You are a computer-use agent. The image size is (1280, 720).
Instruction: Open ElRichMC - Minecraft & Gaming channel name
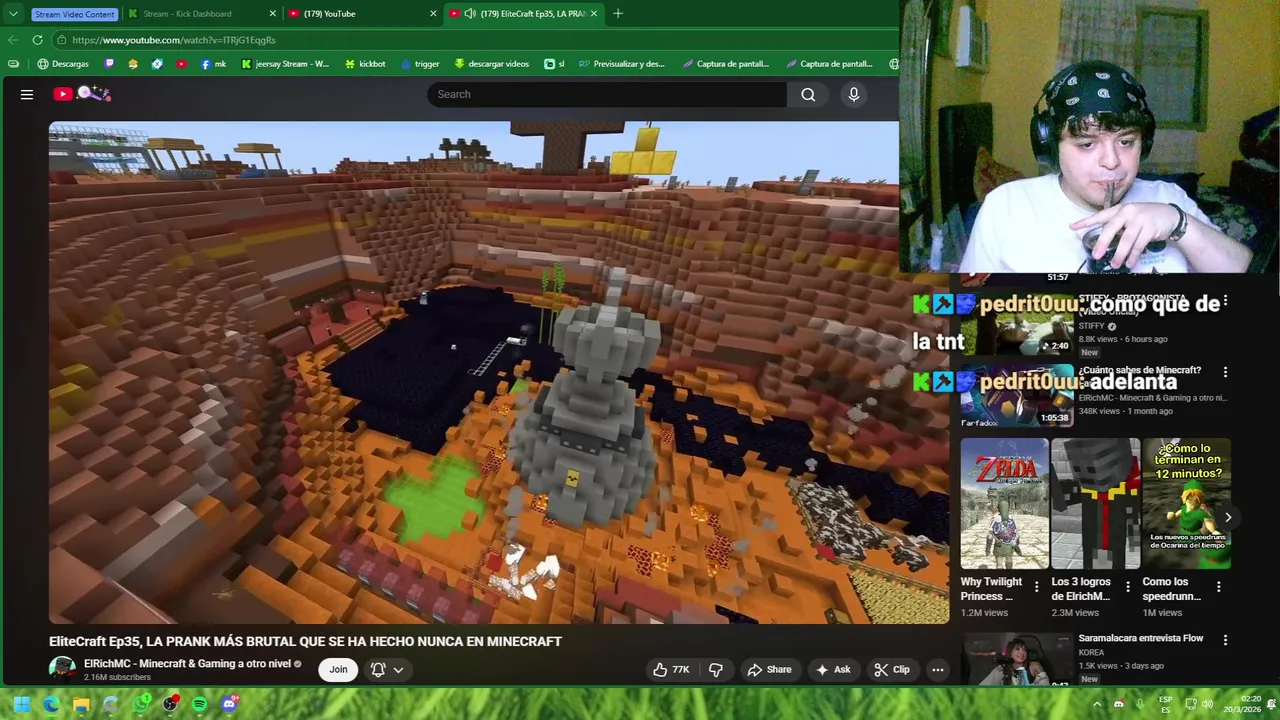point(187,663)
